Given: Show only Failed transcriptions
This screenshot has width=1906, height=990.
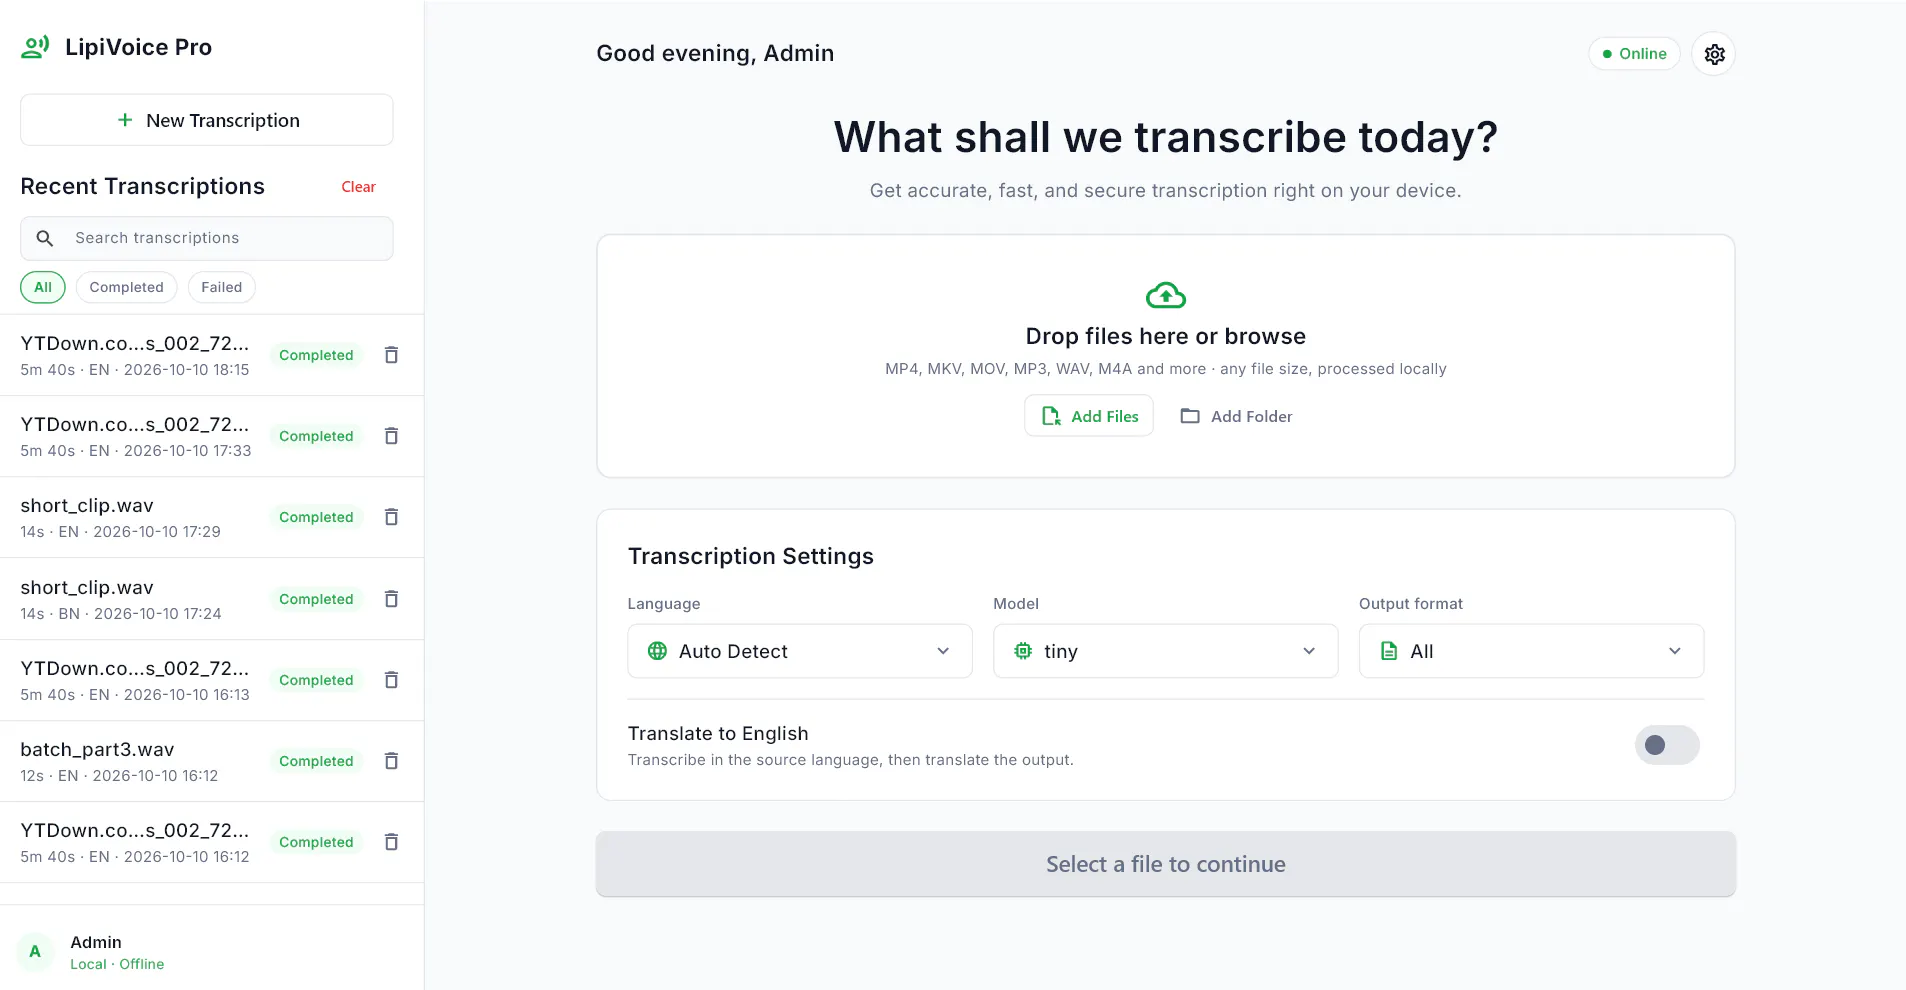Looking at the screenshot, I should tap(222, 287).
